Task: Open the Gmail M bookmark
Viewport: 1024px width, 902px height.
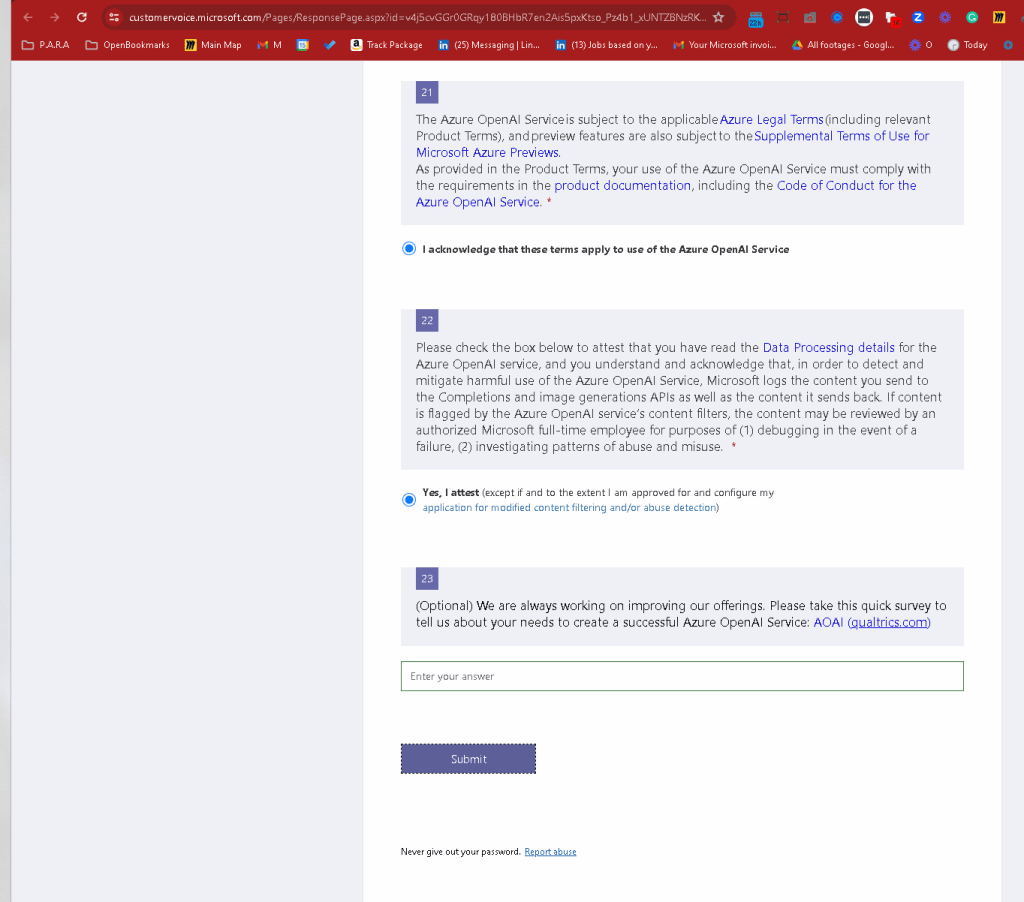Action: [x=270, y=45]
